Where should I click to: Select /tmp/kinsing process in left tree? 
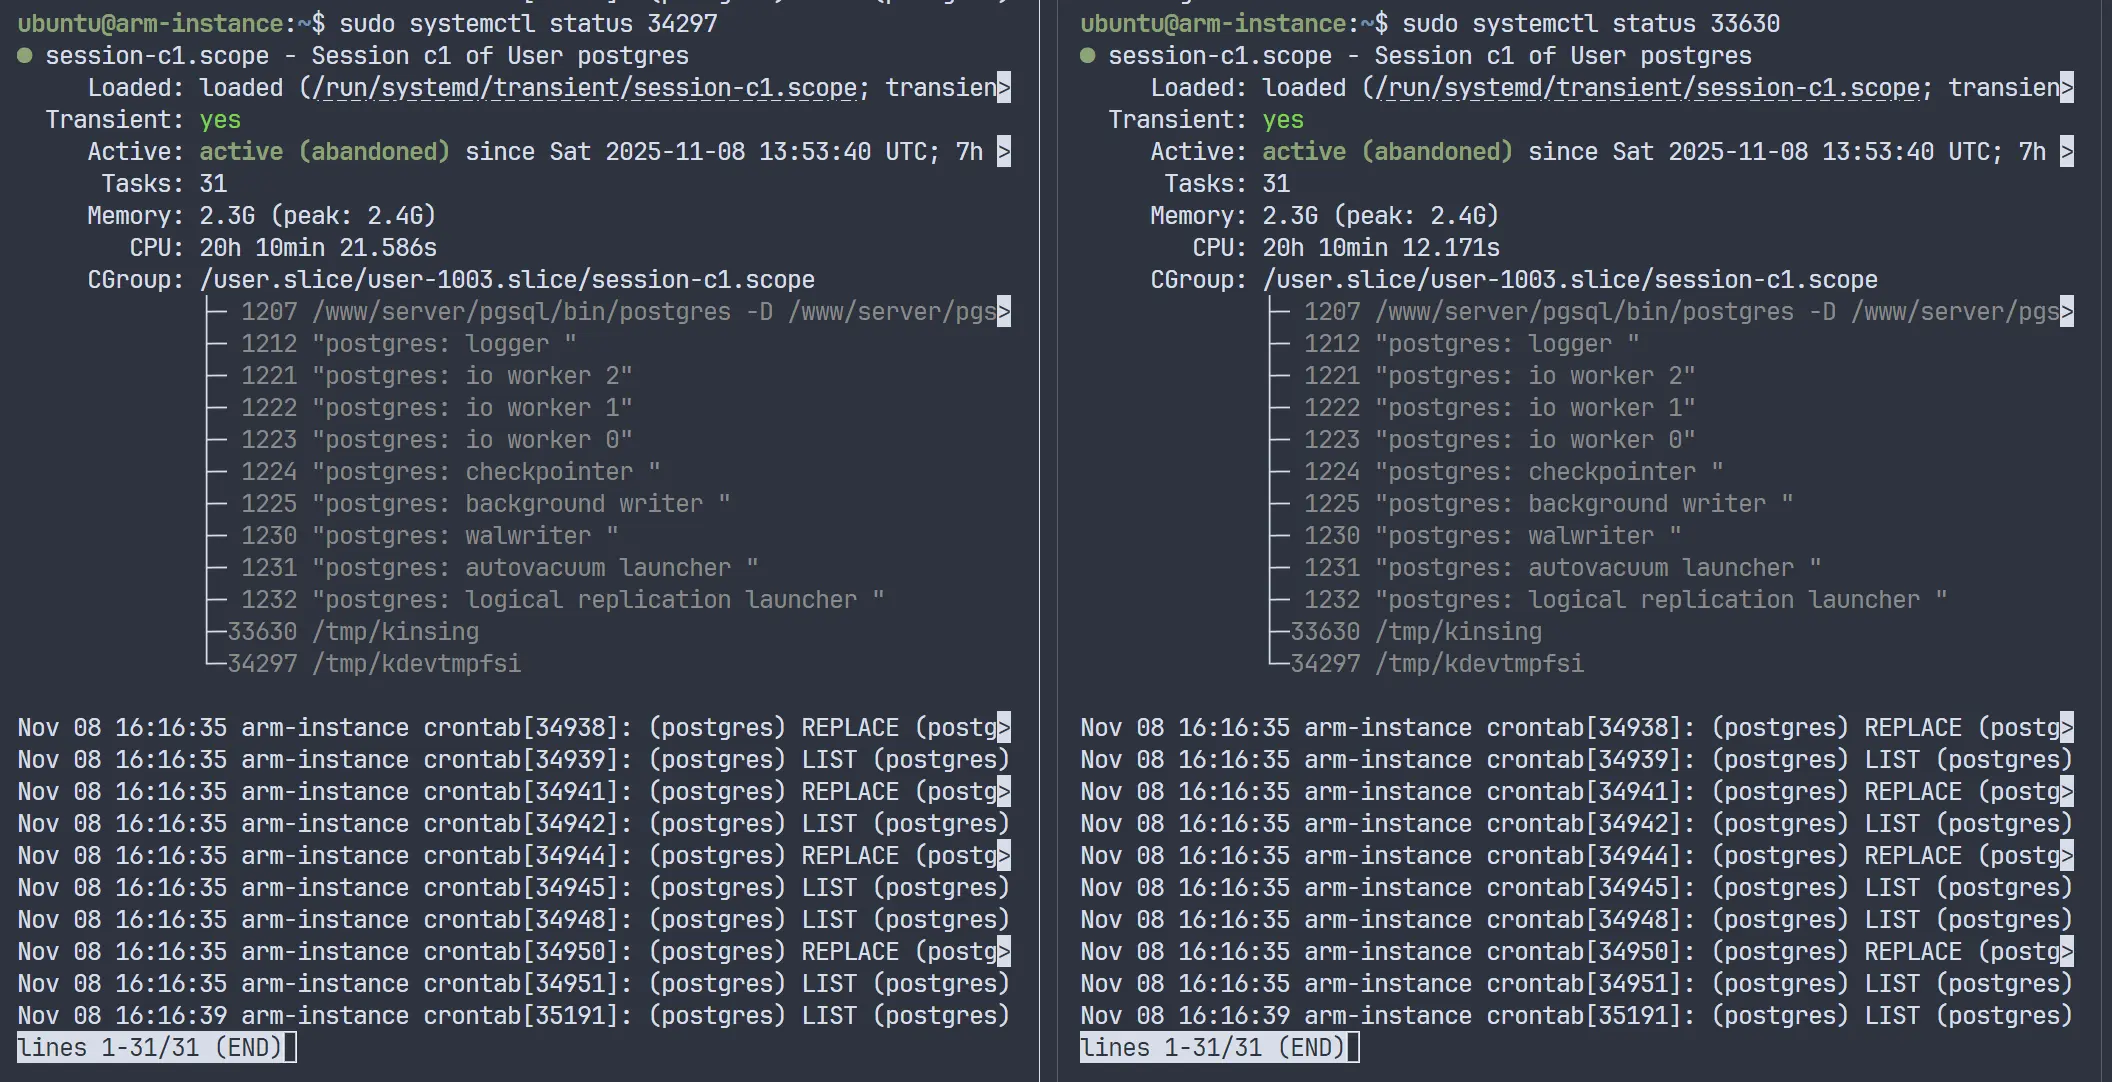click(395, 632)
